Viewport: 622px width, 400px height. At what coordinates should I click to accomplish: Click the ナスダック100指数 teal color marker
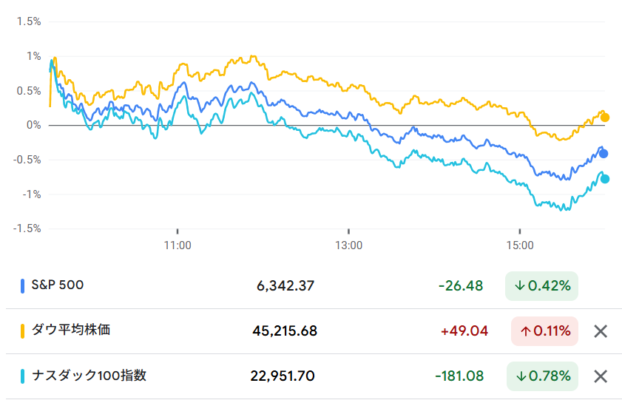pos(23,376)
